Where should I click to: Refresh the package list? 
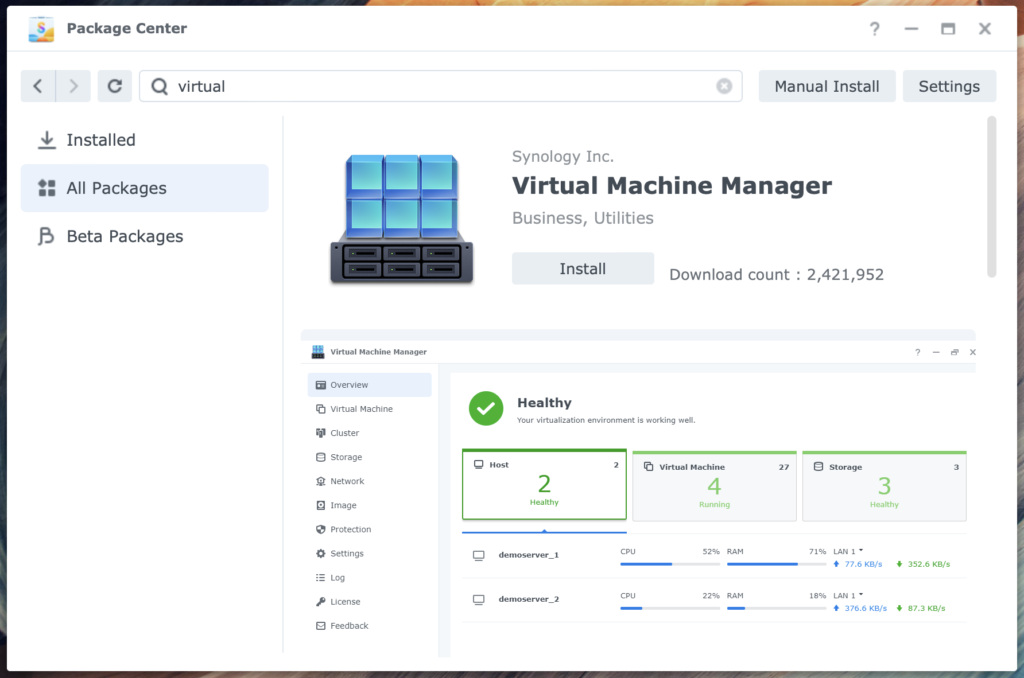coord(114,86)
